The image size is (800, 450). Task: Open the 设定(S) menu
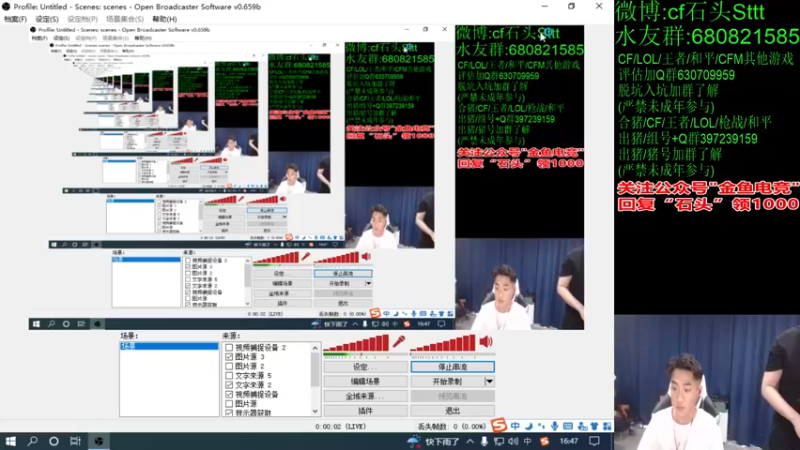coord(47,19)
